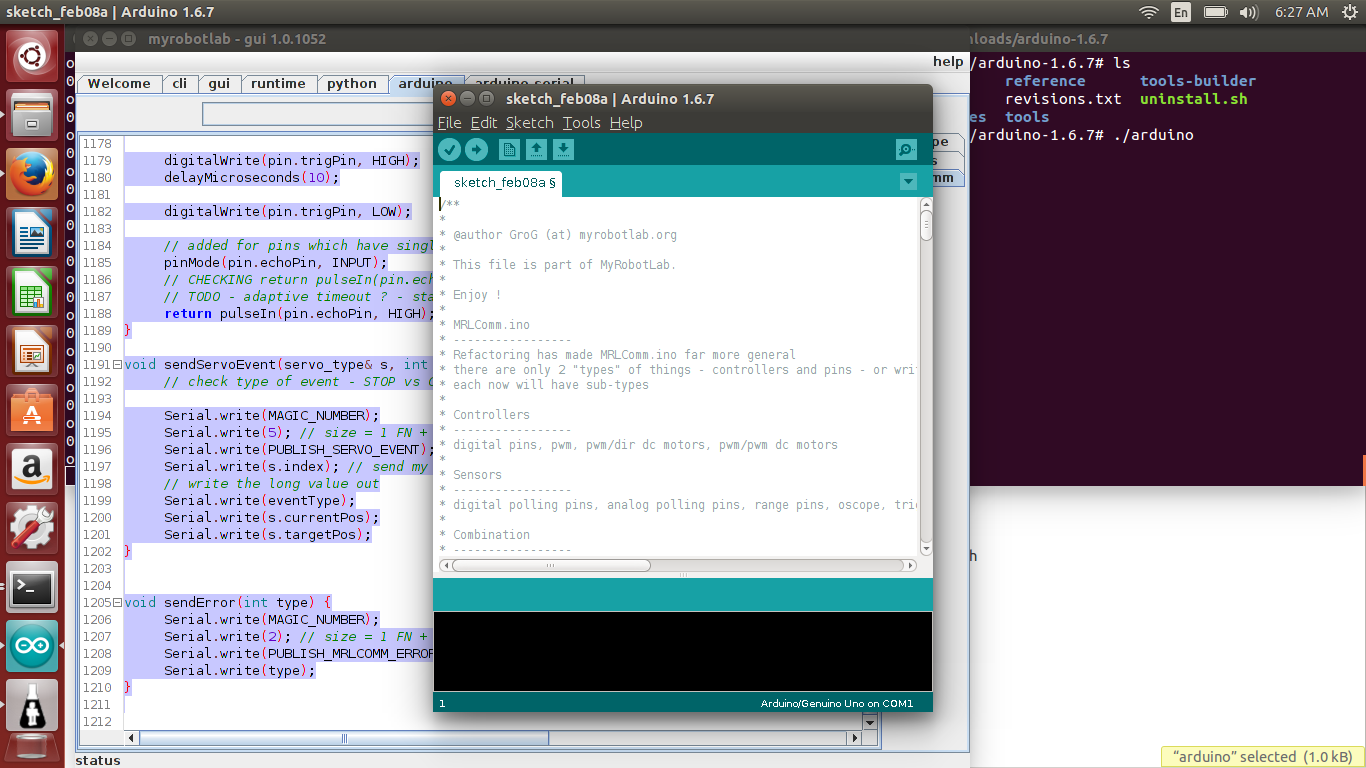This screenshot has height=768, width=1366.
Task: Open the Tools menu in Arduino
Action: tap(581, 123)
